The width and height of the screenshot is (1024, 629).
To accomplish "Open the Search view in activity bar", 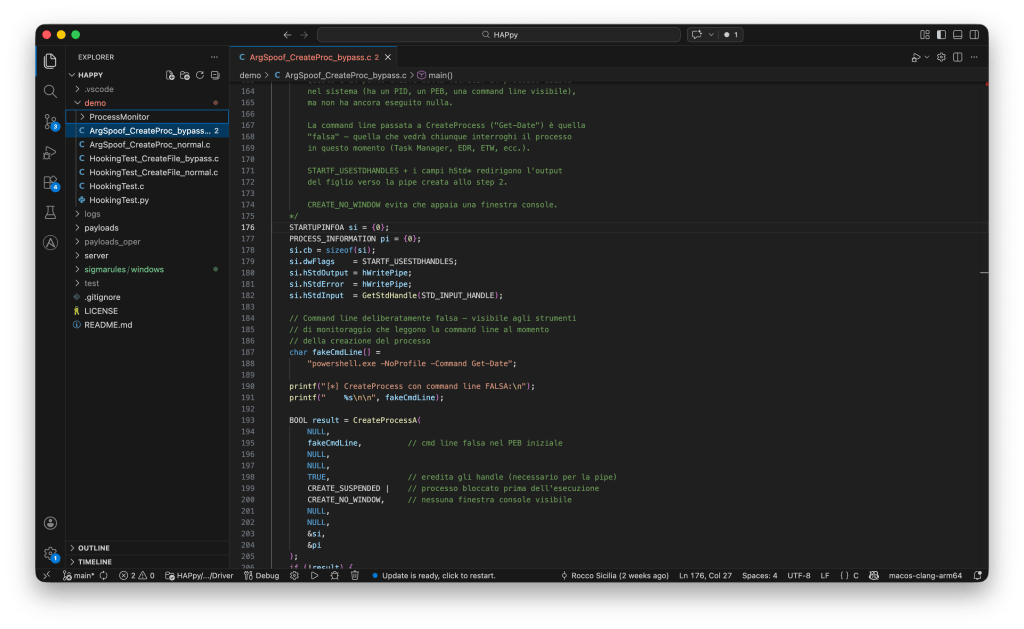I will [50, 91].
